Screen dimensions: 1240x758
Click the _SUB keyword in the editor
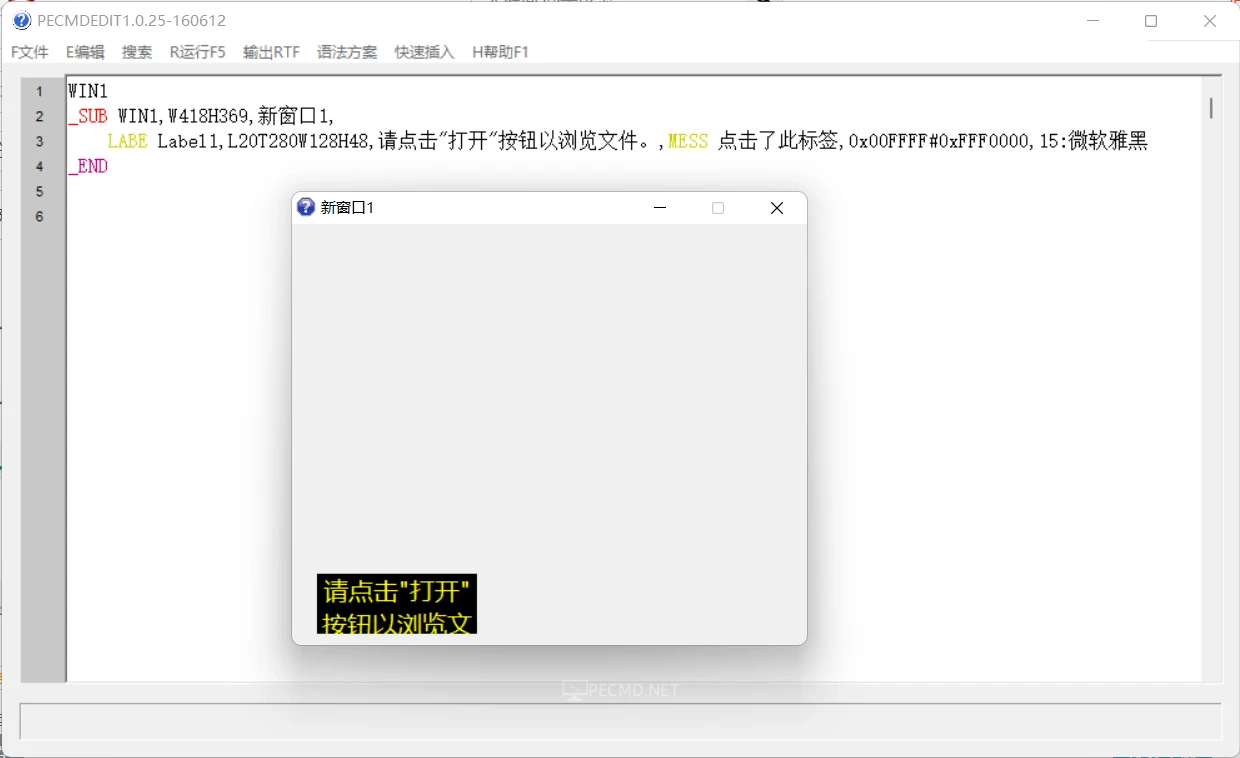(x=88, y=116)
